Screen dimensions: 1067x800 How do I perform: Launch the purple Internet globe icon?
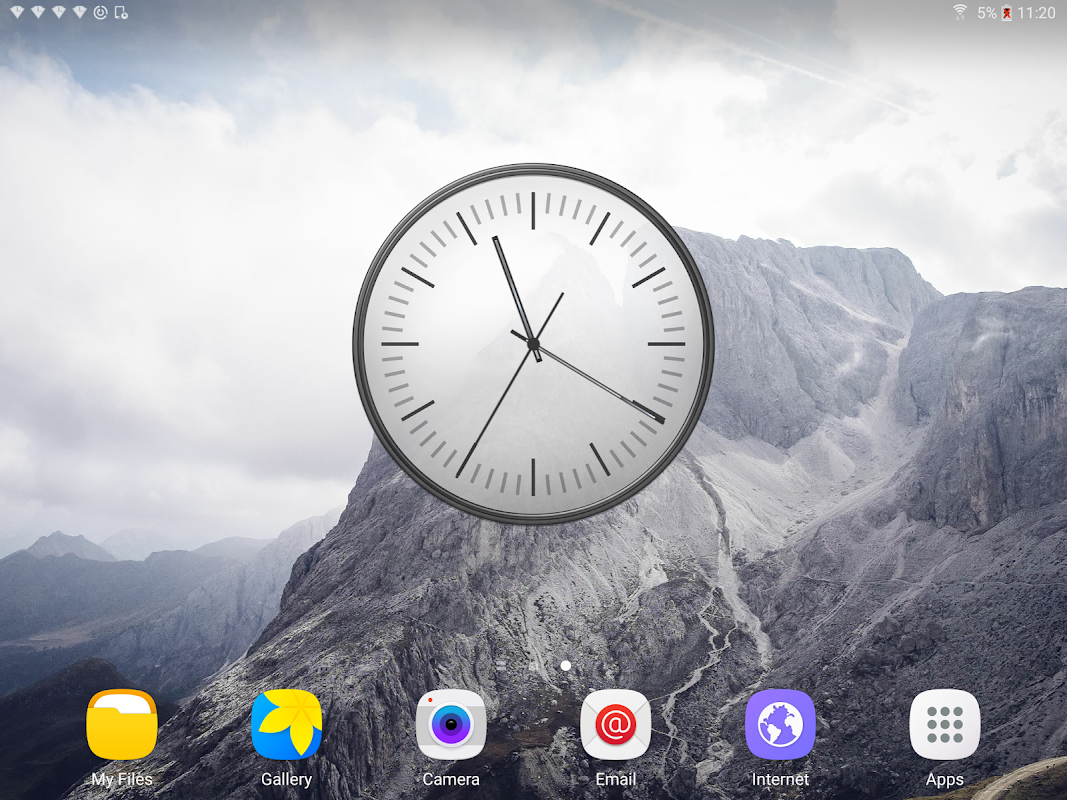(781, 724)
